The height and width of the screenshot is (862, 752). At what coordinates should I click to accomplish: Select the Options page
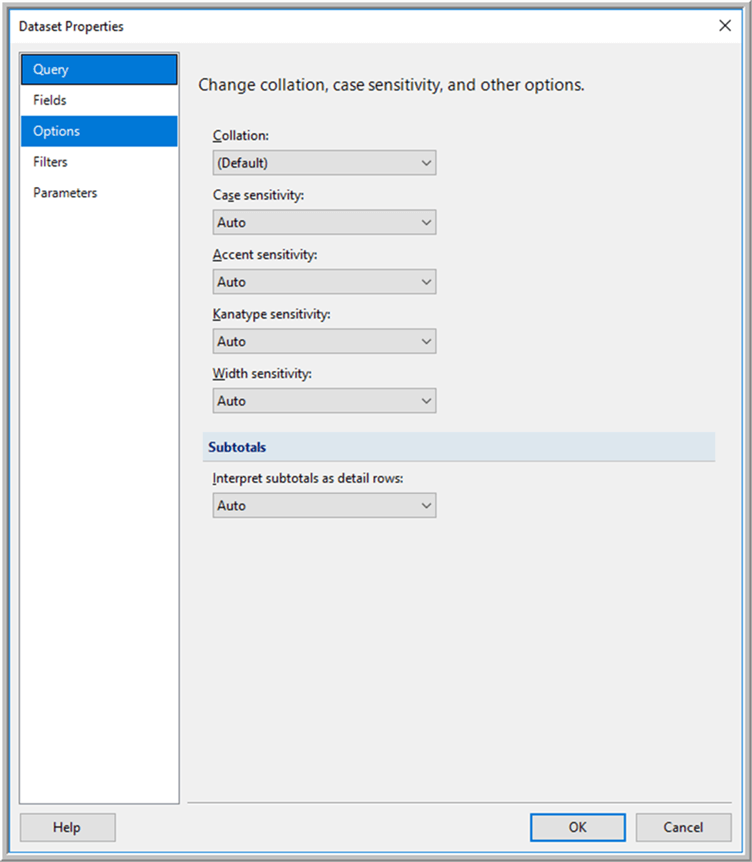pos(99,131)
